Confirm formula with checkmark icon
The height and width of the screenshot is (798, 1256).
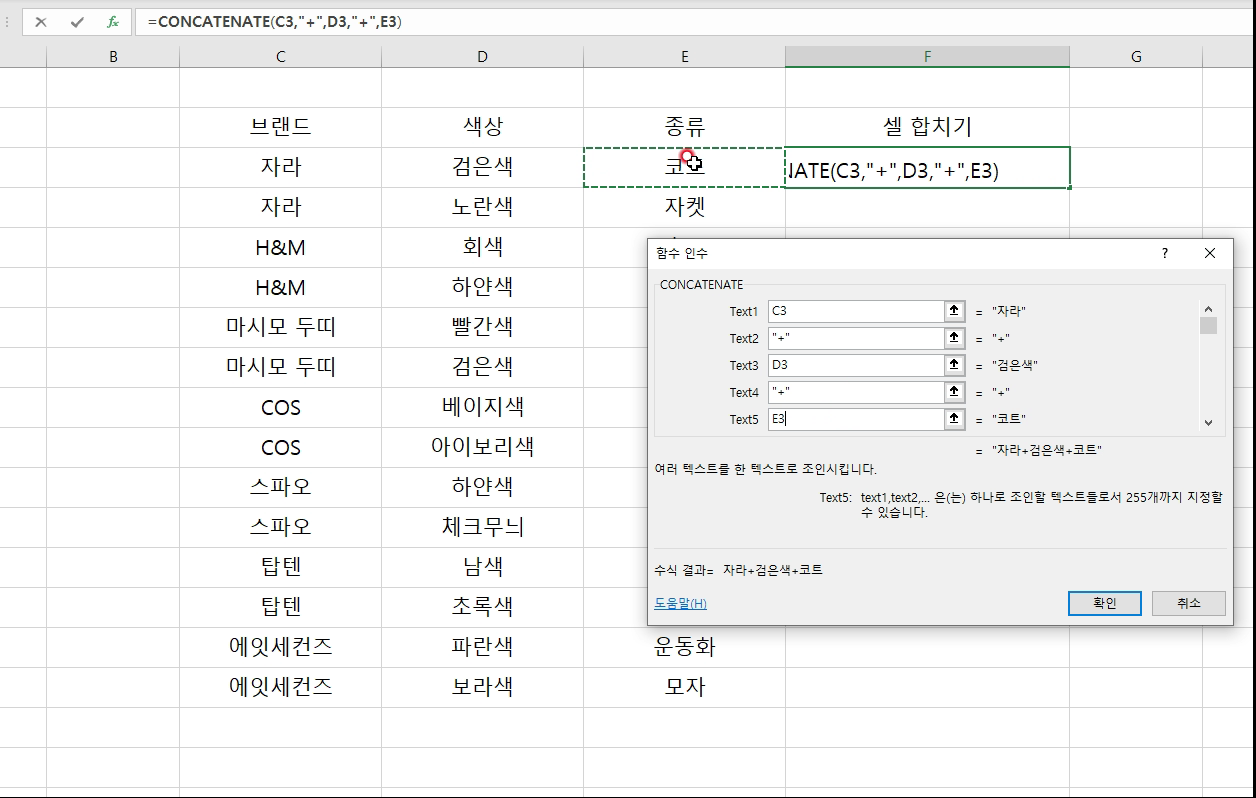[x=77, y=21]
